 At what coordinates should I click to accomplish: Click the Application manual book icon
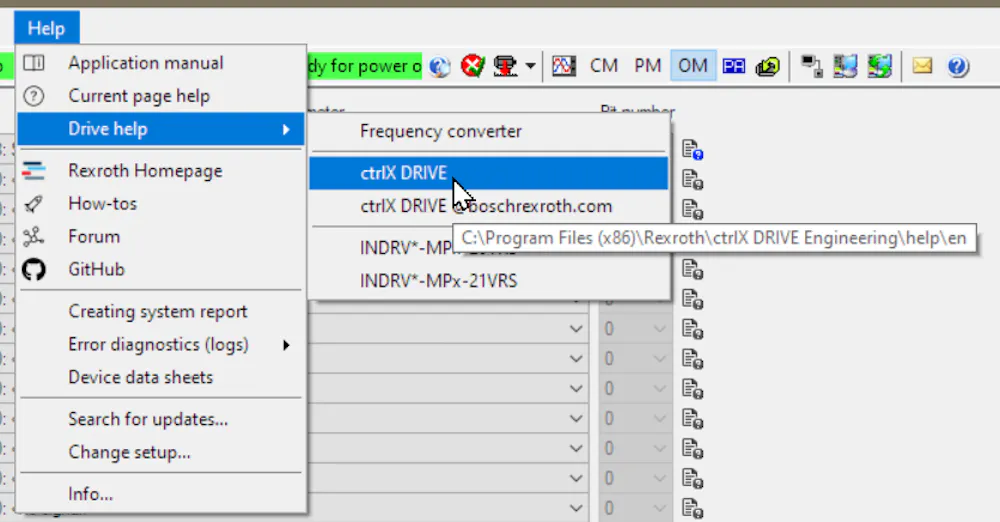click(34, 63)
